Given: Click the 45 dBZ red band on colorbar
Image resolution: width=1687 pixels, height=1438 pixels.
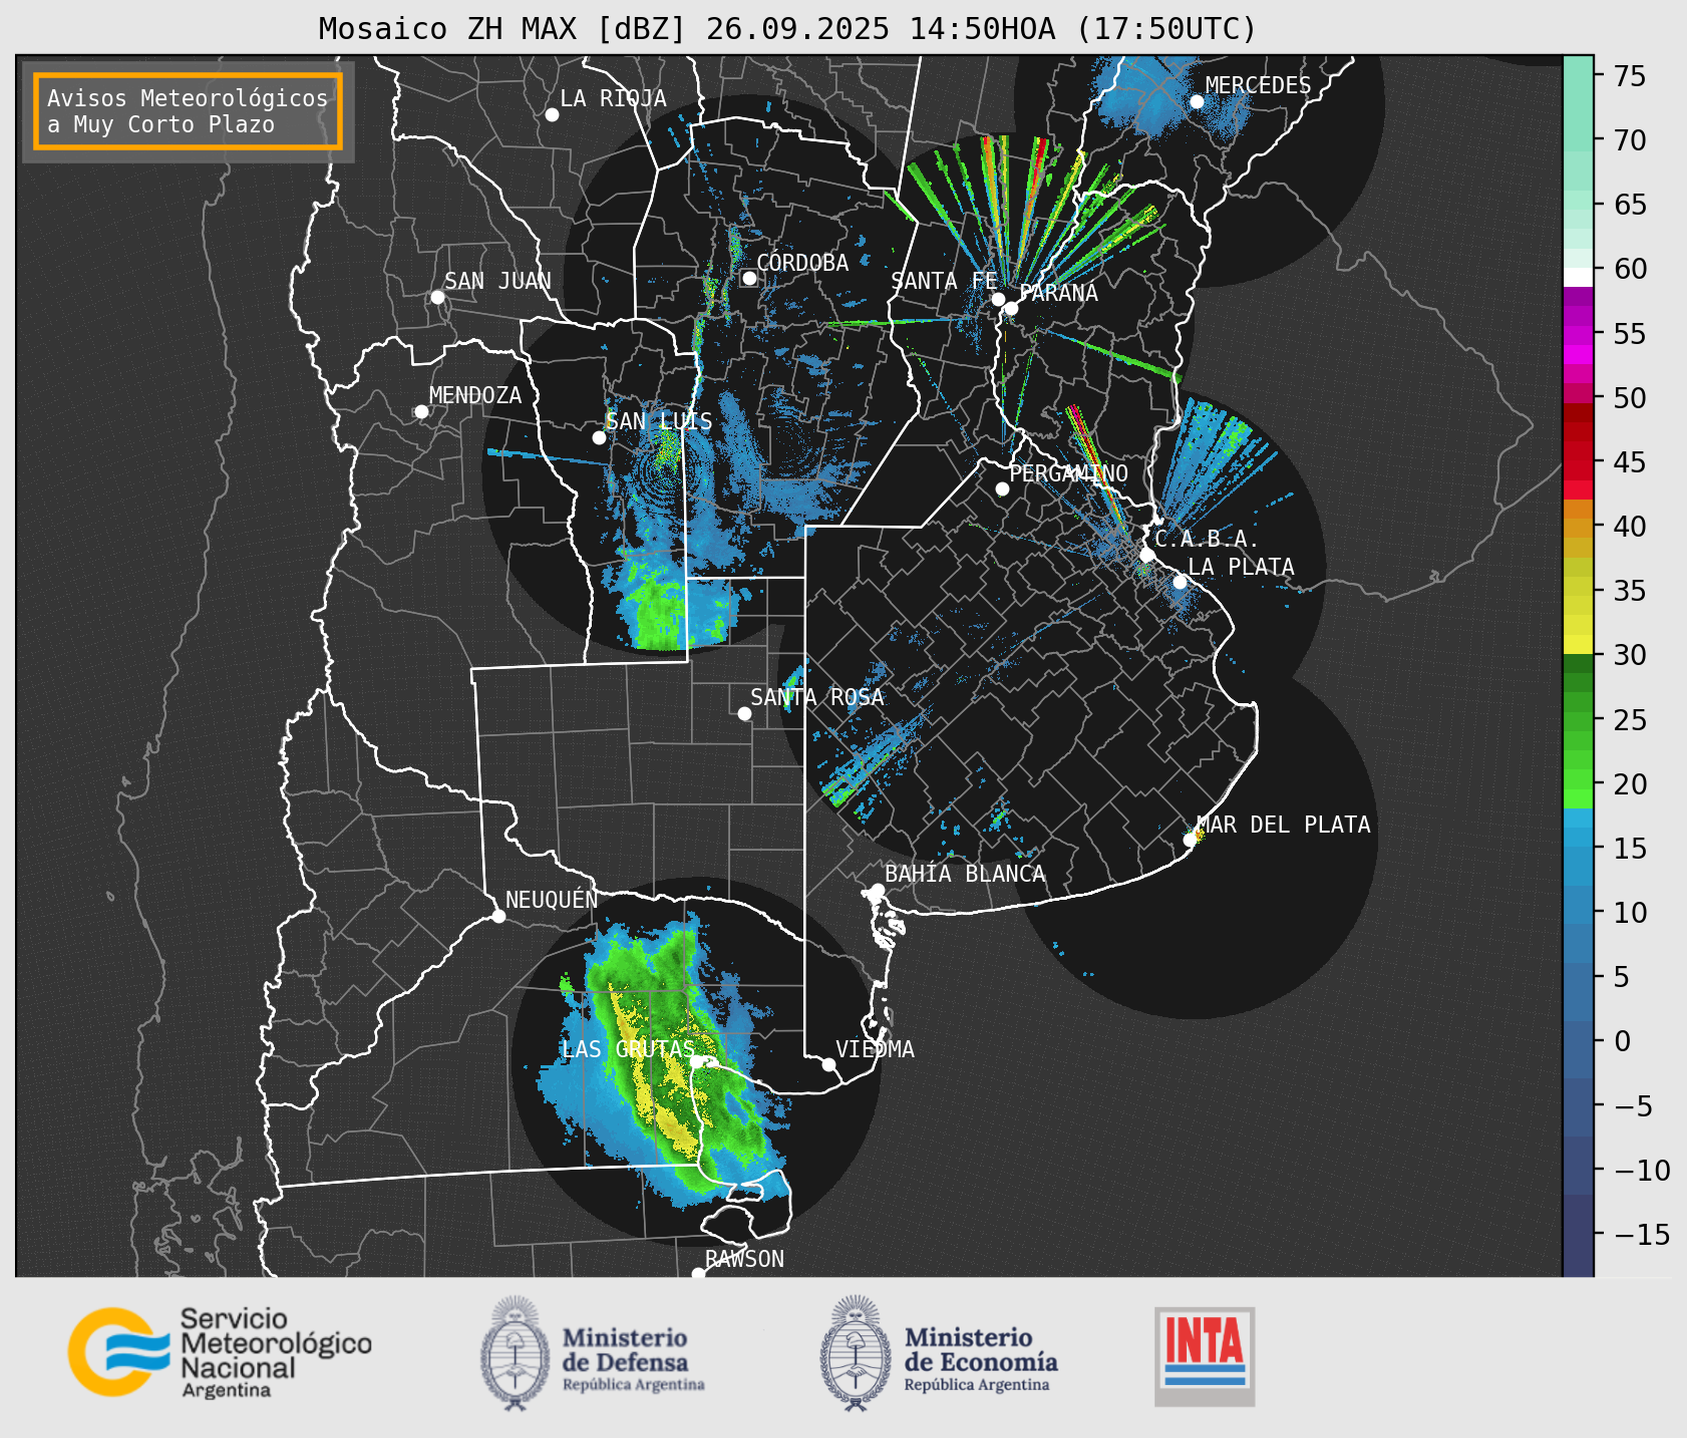Looking at the screenshot, I should point(1578,462).
